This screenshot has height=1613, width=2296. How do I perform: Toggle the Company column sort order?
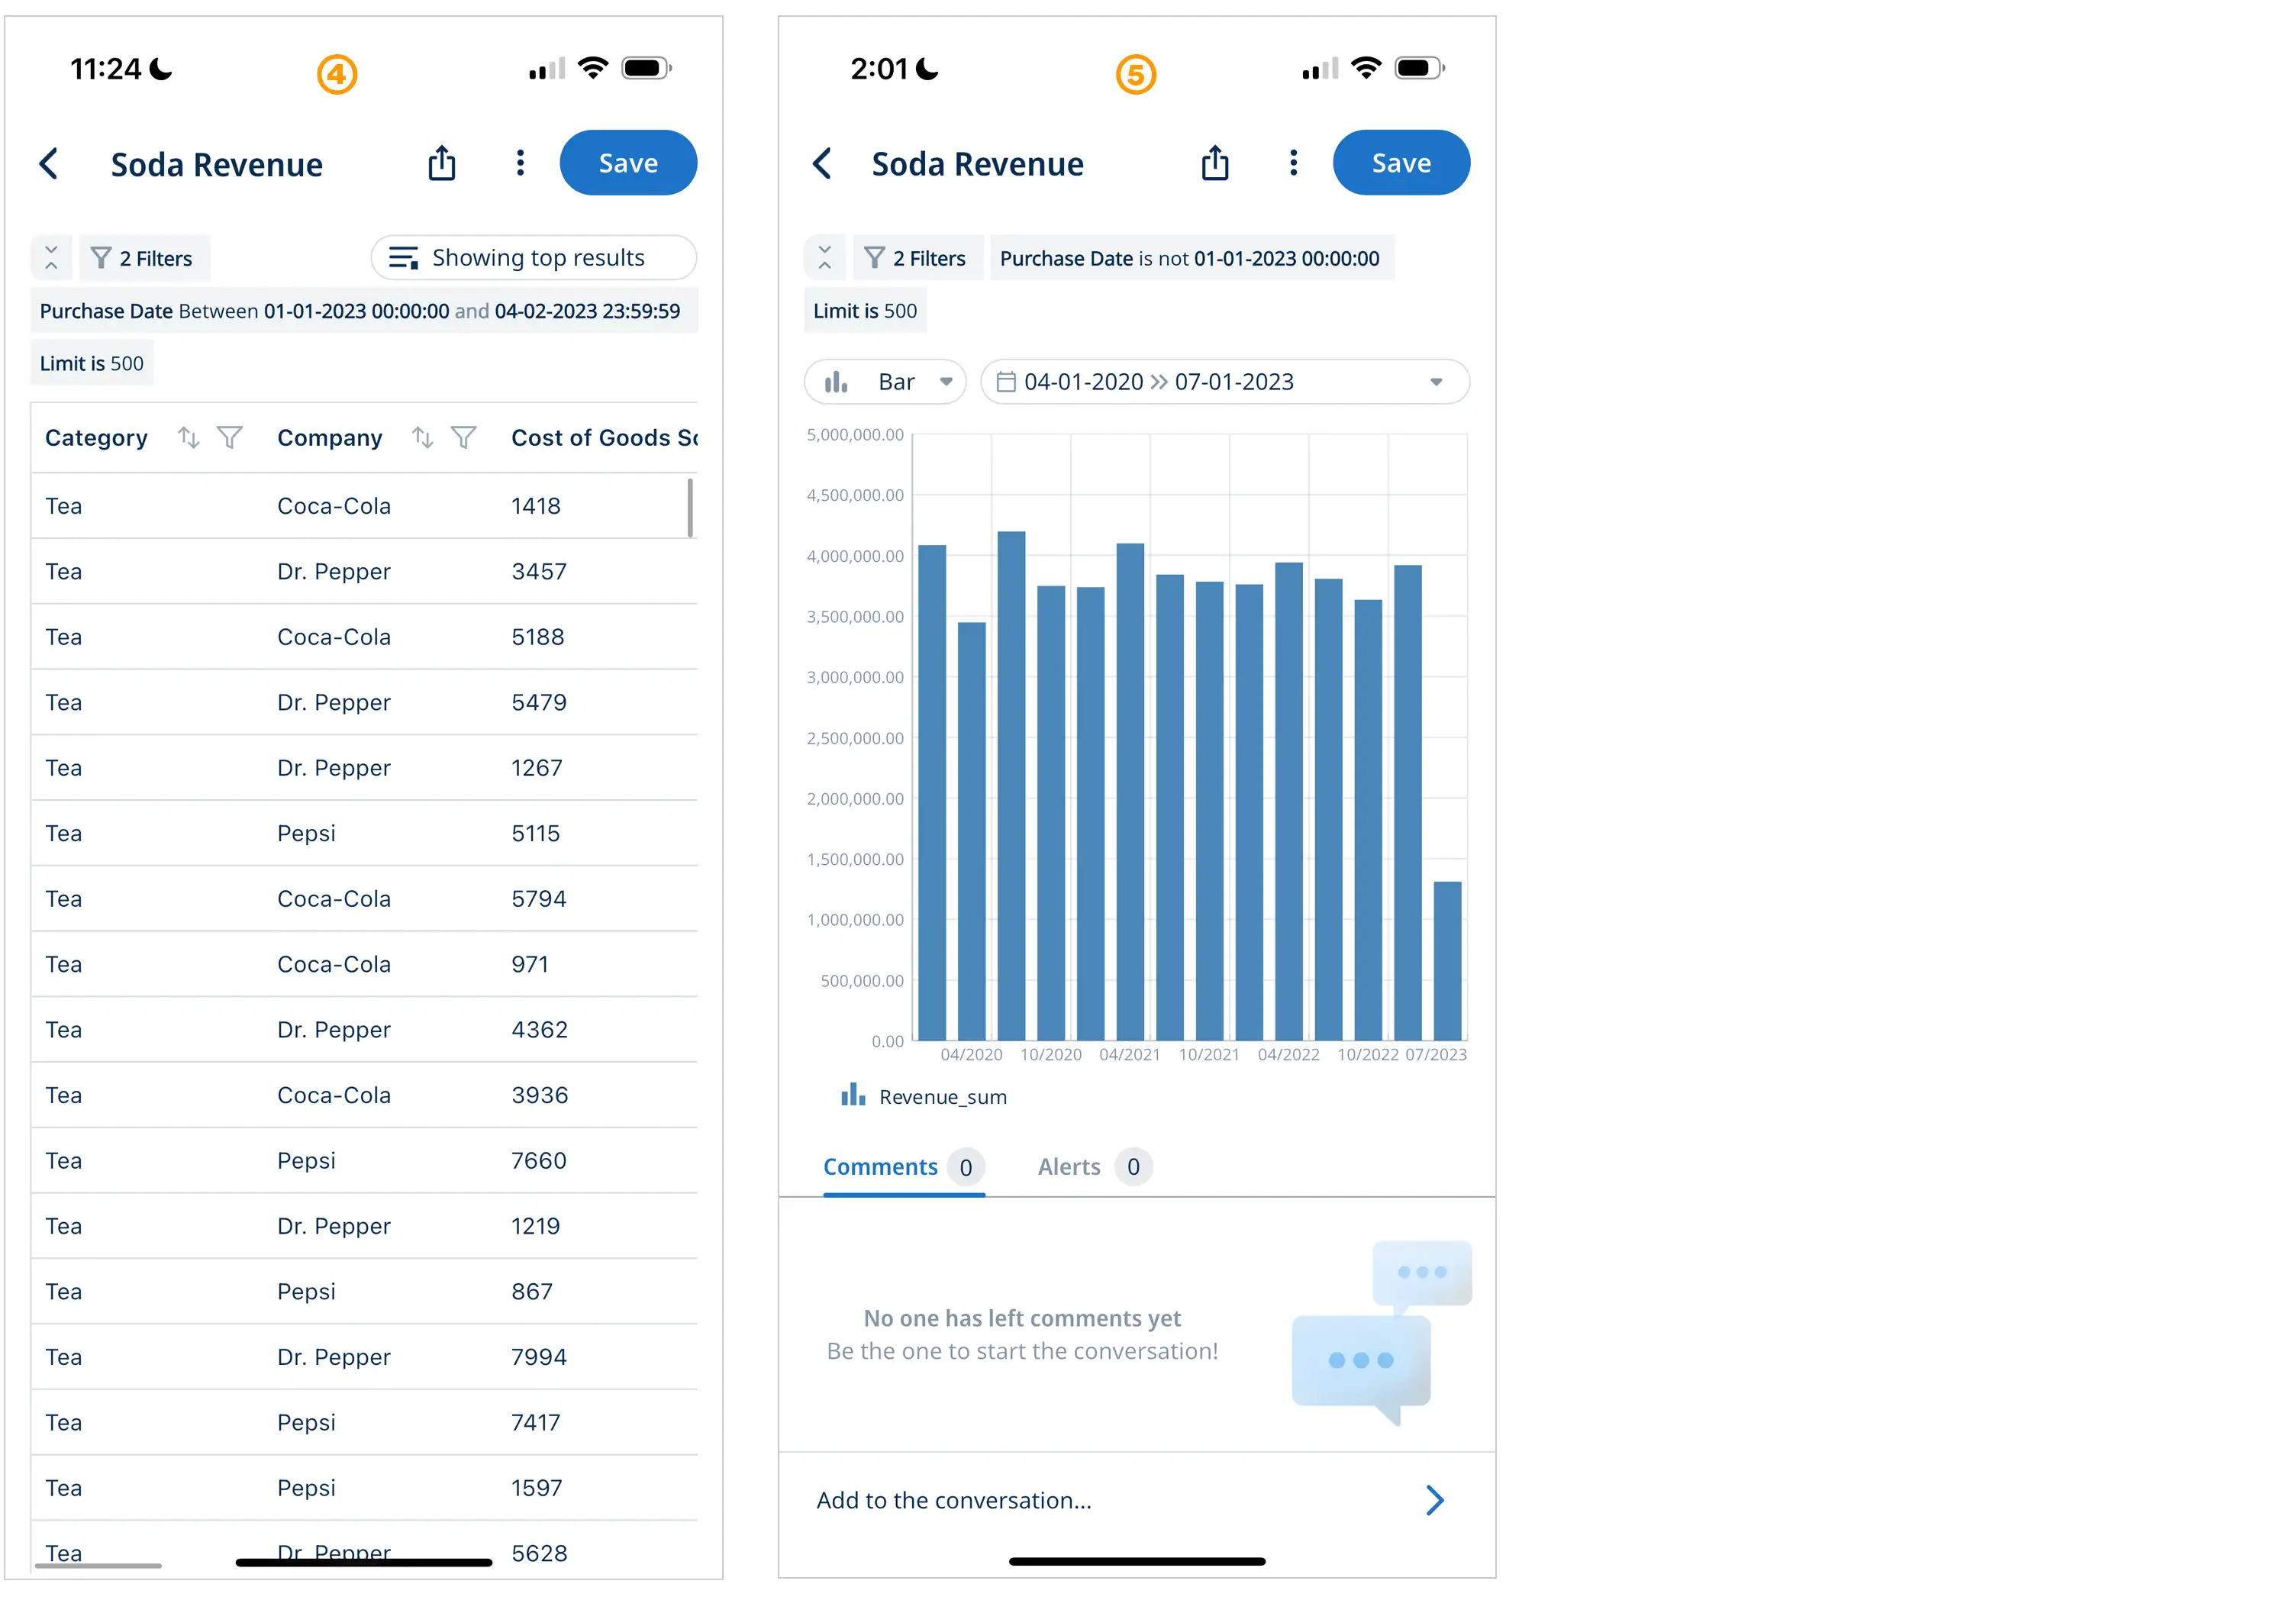(x=422, y=438)
